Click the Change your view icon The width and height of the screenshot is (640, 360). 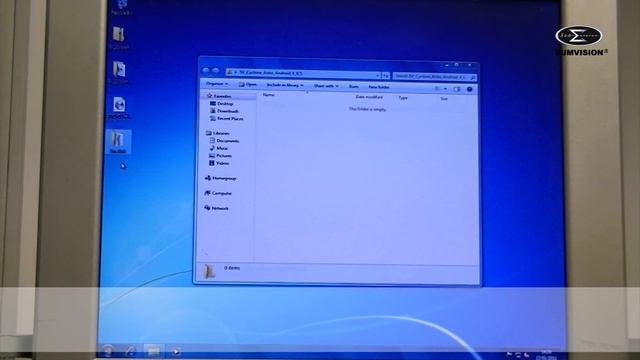click(x=438, y=88)
